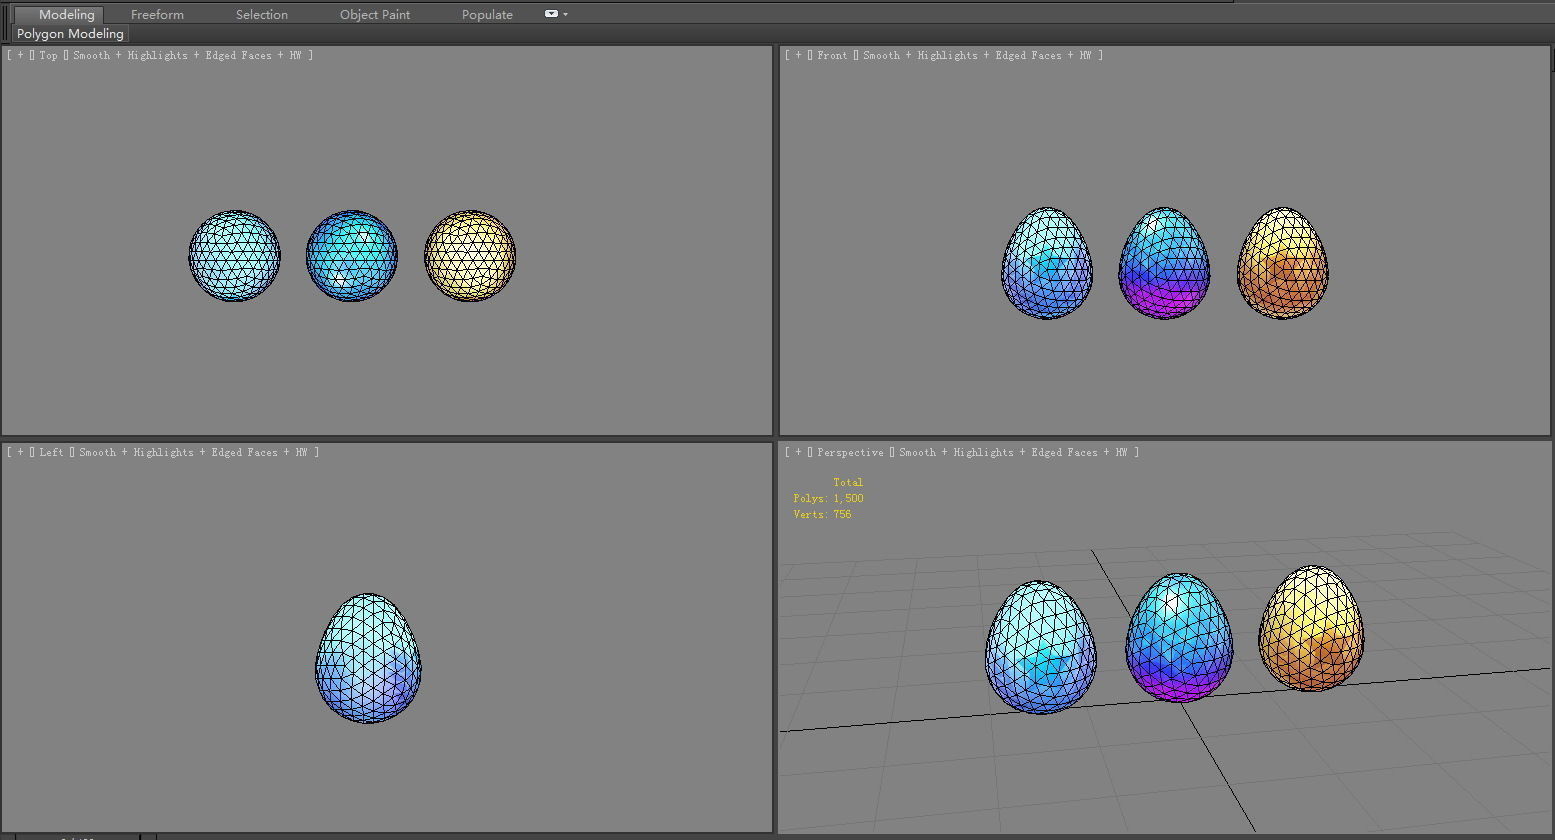Image resolution: width=1555 pixels, height=840 pixels.
Task: Expand the Polygon Modeling panel
Action: pos(70,34)
